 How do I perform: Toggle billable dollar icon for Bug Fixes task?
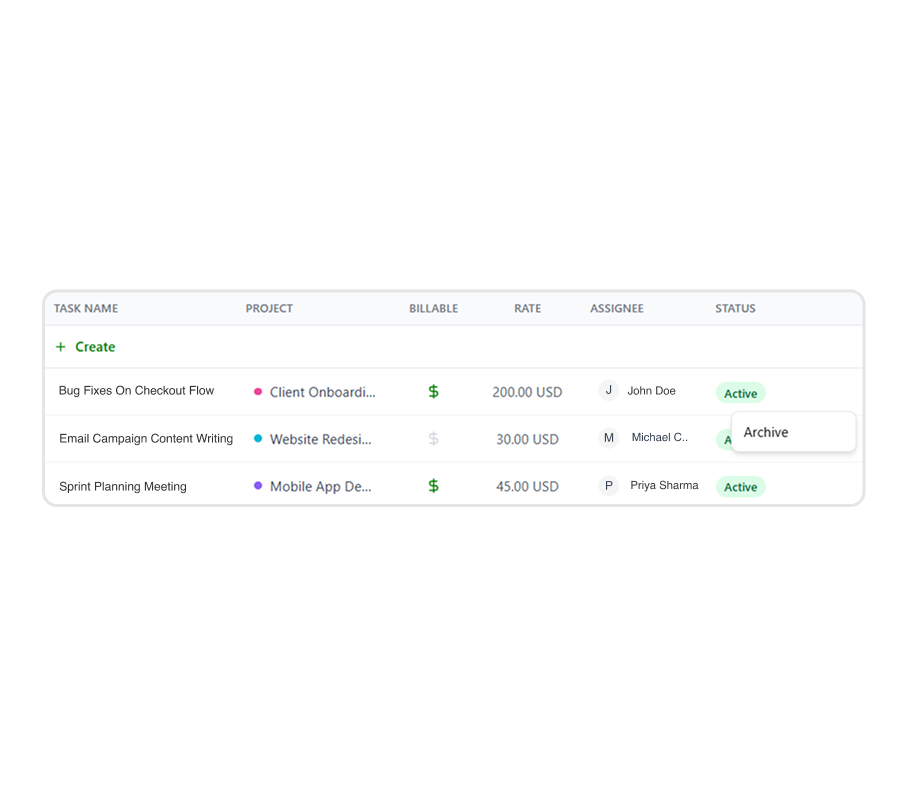pyautogui.click(x=433, y=392)
